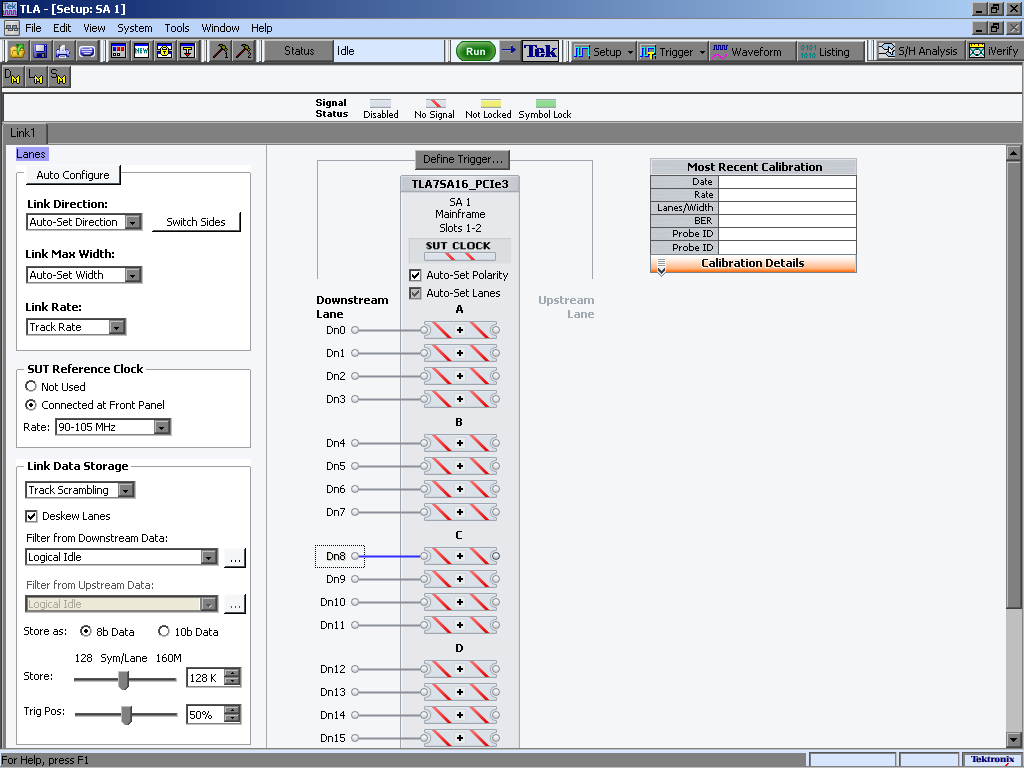Click the dropdown arrow next to Trigger

(702, 52)
